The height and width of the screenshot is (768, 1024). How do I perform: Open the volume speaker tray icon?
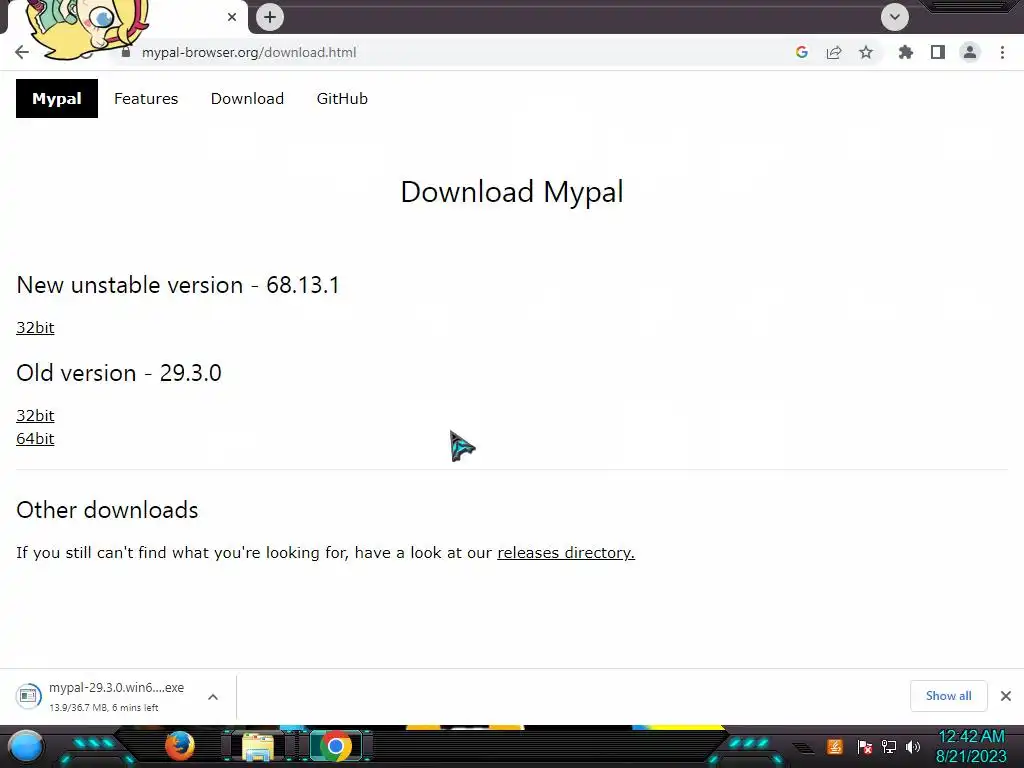pyautogui.click(x=913, y=746)
